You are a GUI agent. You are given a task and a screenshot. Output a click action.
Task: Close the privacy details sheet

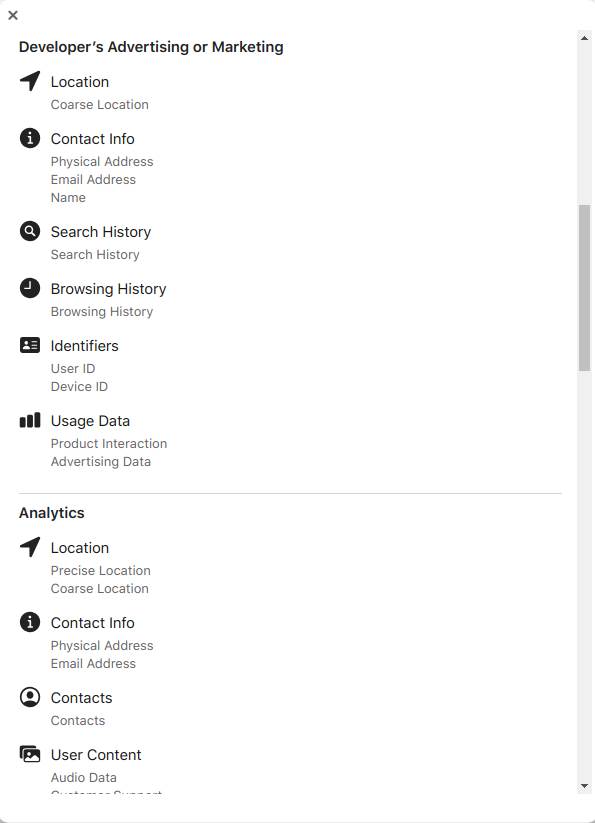(x=13, y=14)
